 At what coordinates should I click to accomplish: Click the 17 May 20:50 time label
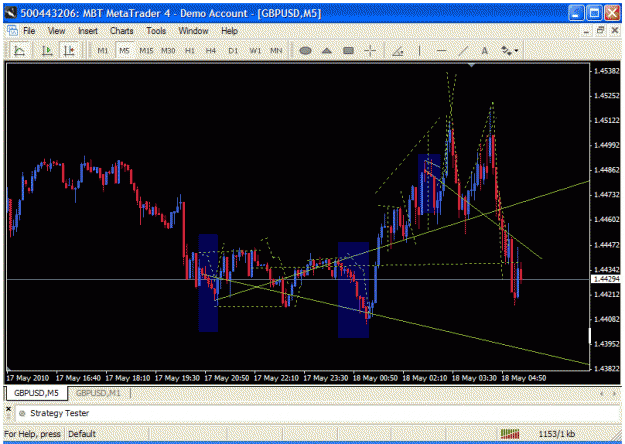[227, 378]
